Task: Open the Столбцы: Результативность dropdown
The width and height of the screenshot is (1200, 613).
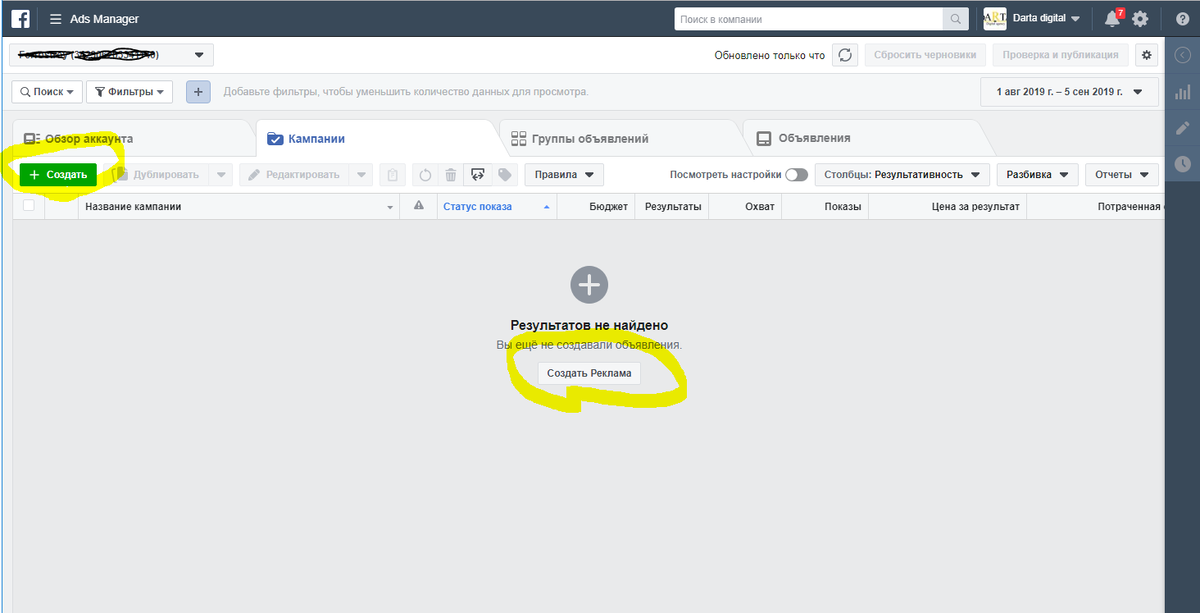Action: tap(902, 175)
